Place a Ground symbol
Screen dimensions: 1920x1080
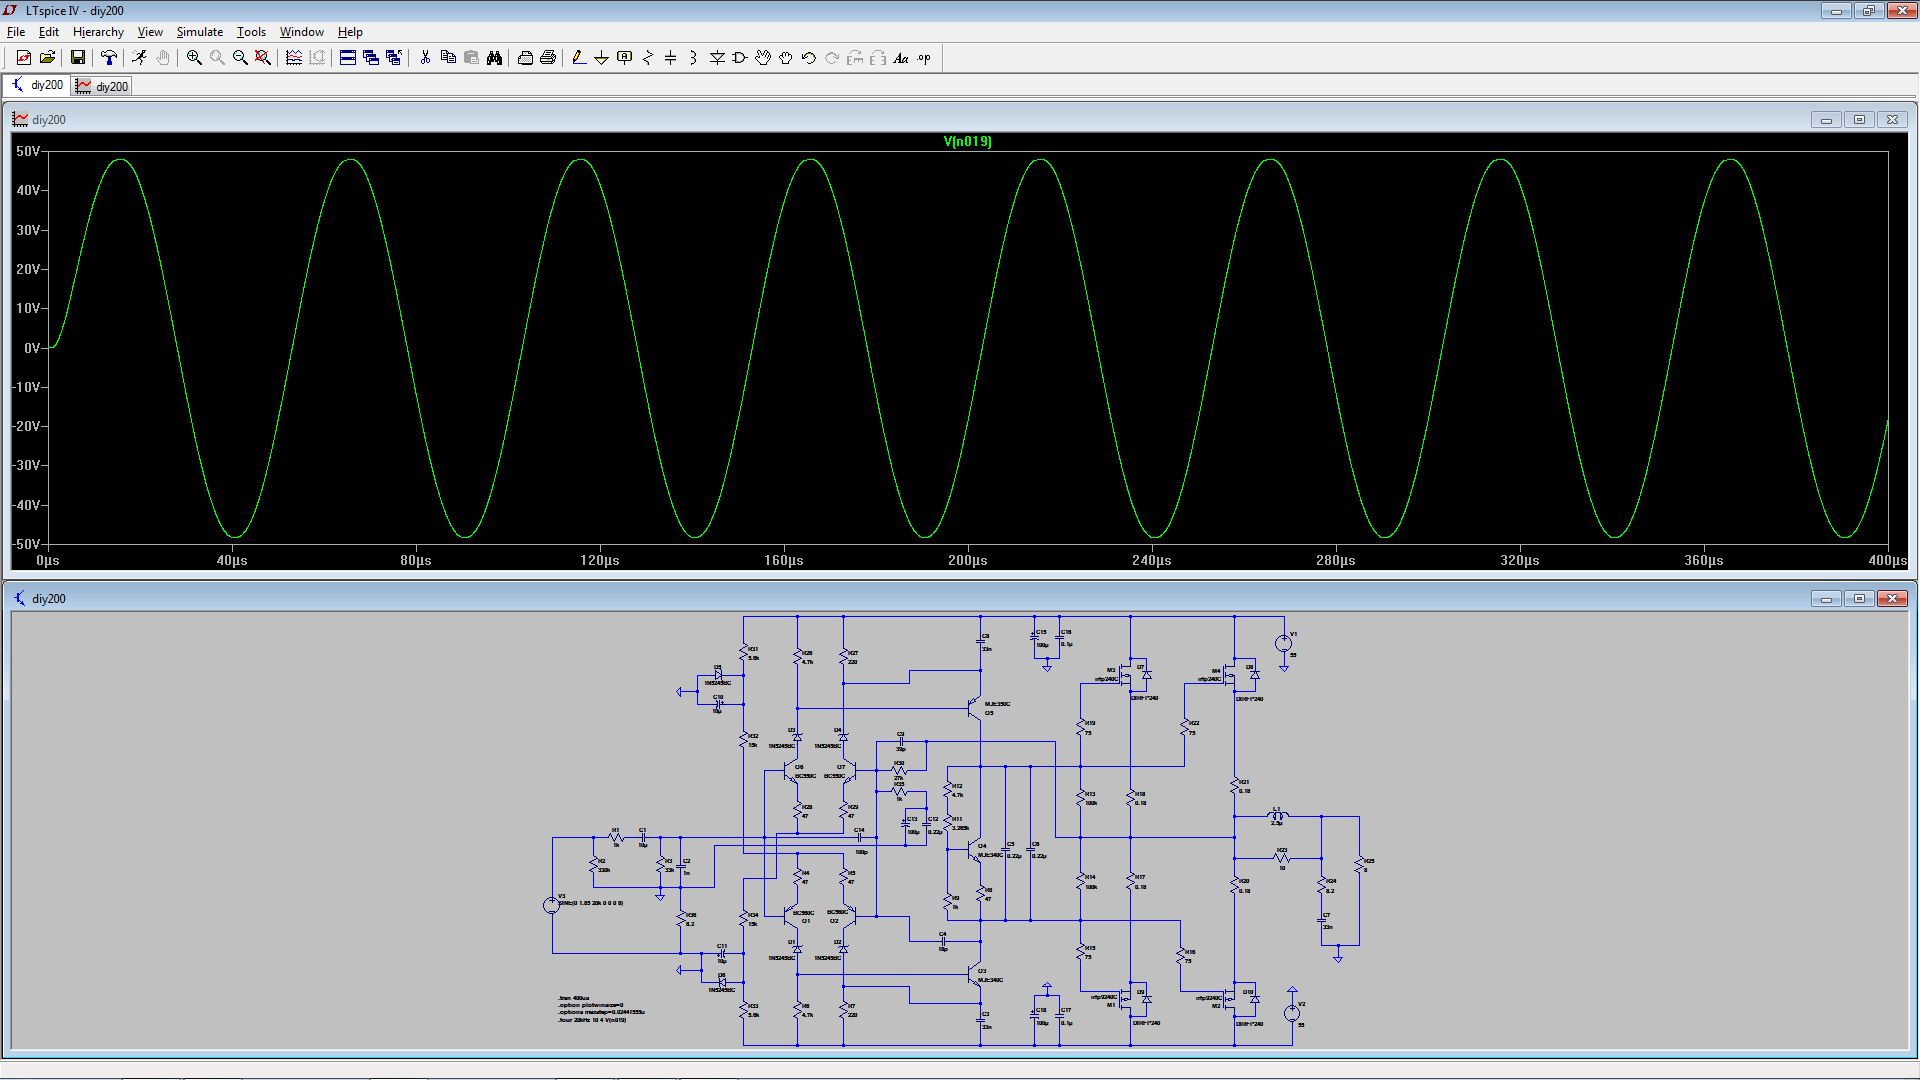[602, 58]
